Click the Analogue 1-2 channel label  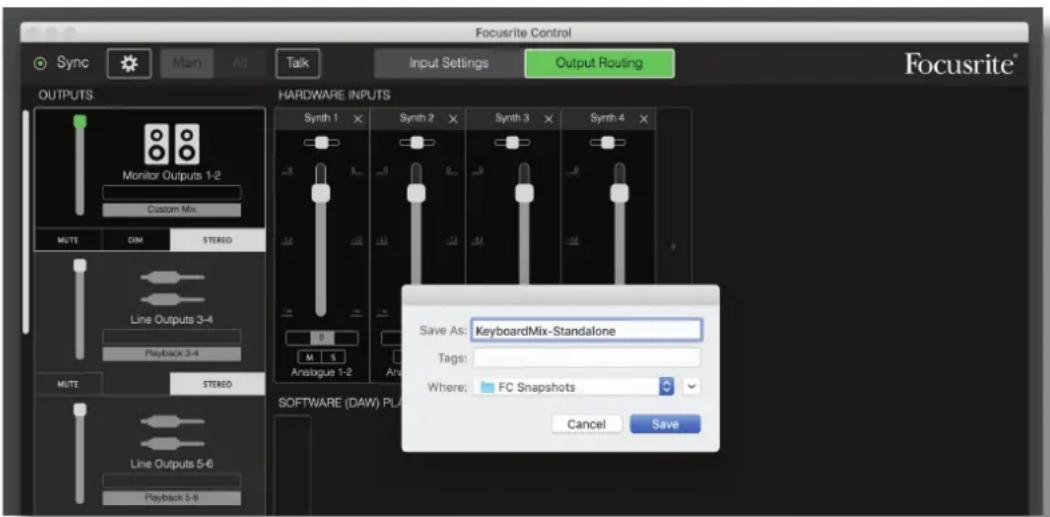(x=322, y=374)
